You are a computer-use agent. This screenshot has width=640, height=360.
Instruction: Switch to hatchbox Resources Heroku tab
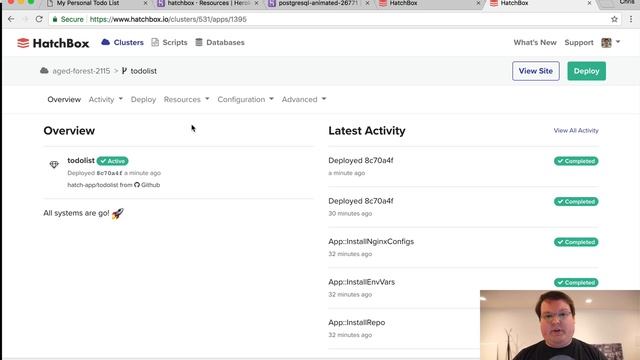click(x=208, y=3)
